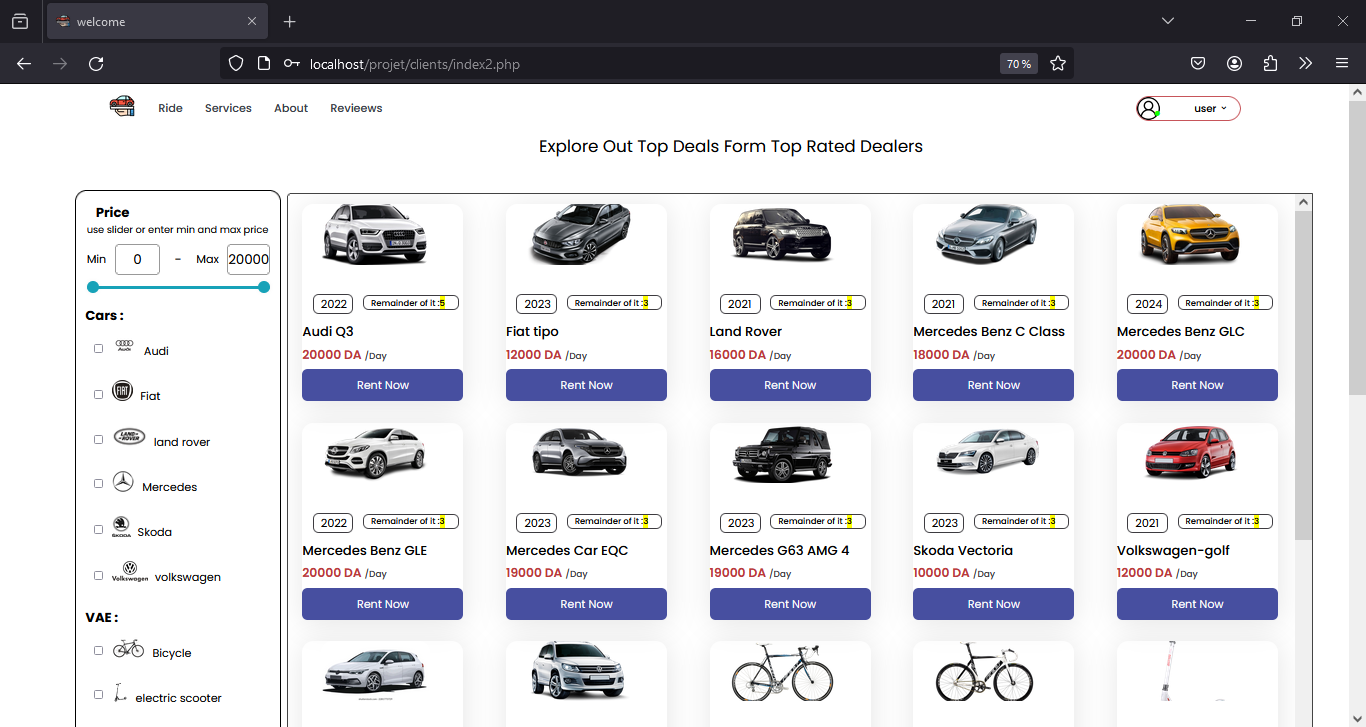This screenshot has height=727, width=1366.
Task: Click the 70% zoom level indicator
Action: click(x=1019, y=64)
